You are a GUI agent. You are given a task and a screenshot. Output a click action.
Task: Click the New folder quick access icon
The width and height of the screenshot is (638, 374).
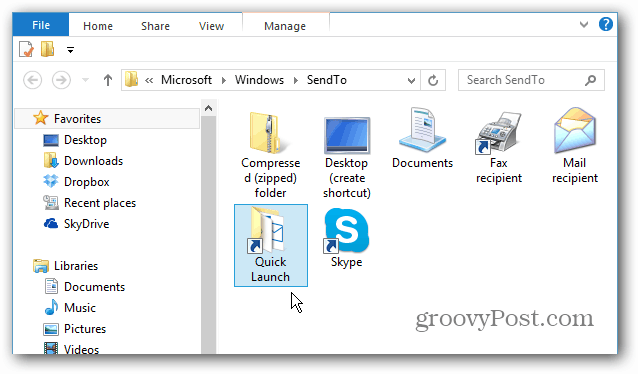tap(48, 49)
